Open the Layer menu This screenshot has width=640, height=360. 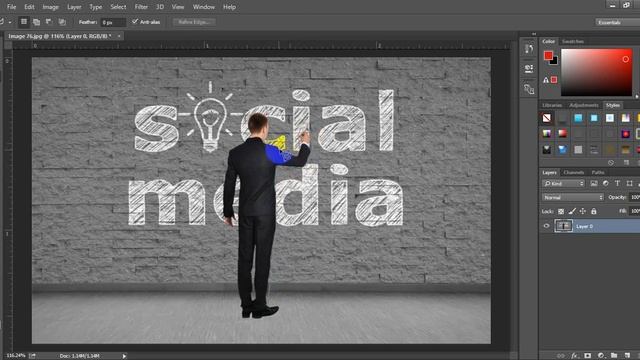pos(74,7)
